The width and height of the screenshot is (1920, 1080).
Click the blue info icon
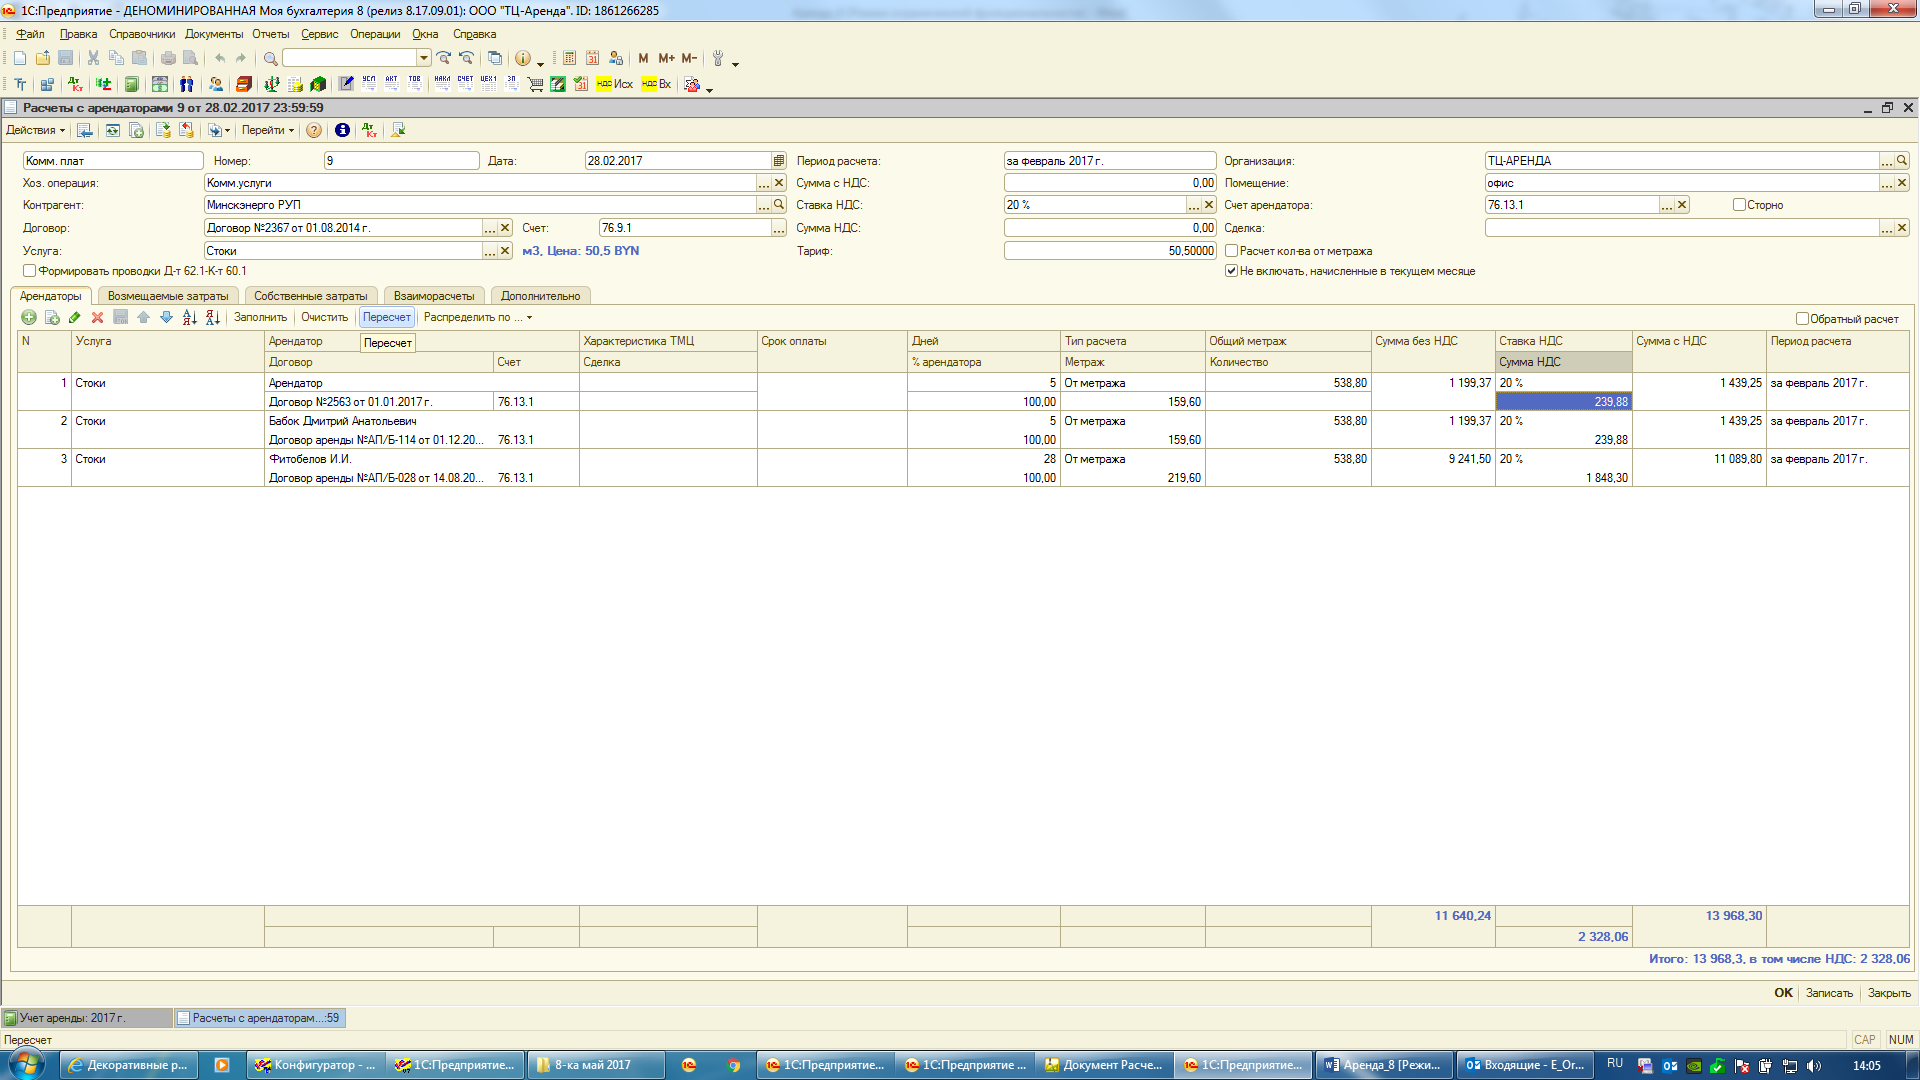[x=342, y=130]
